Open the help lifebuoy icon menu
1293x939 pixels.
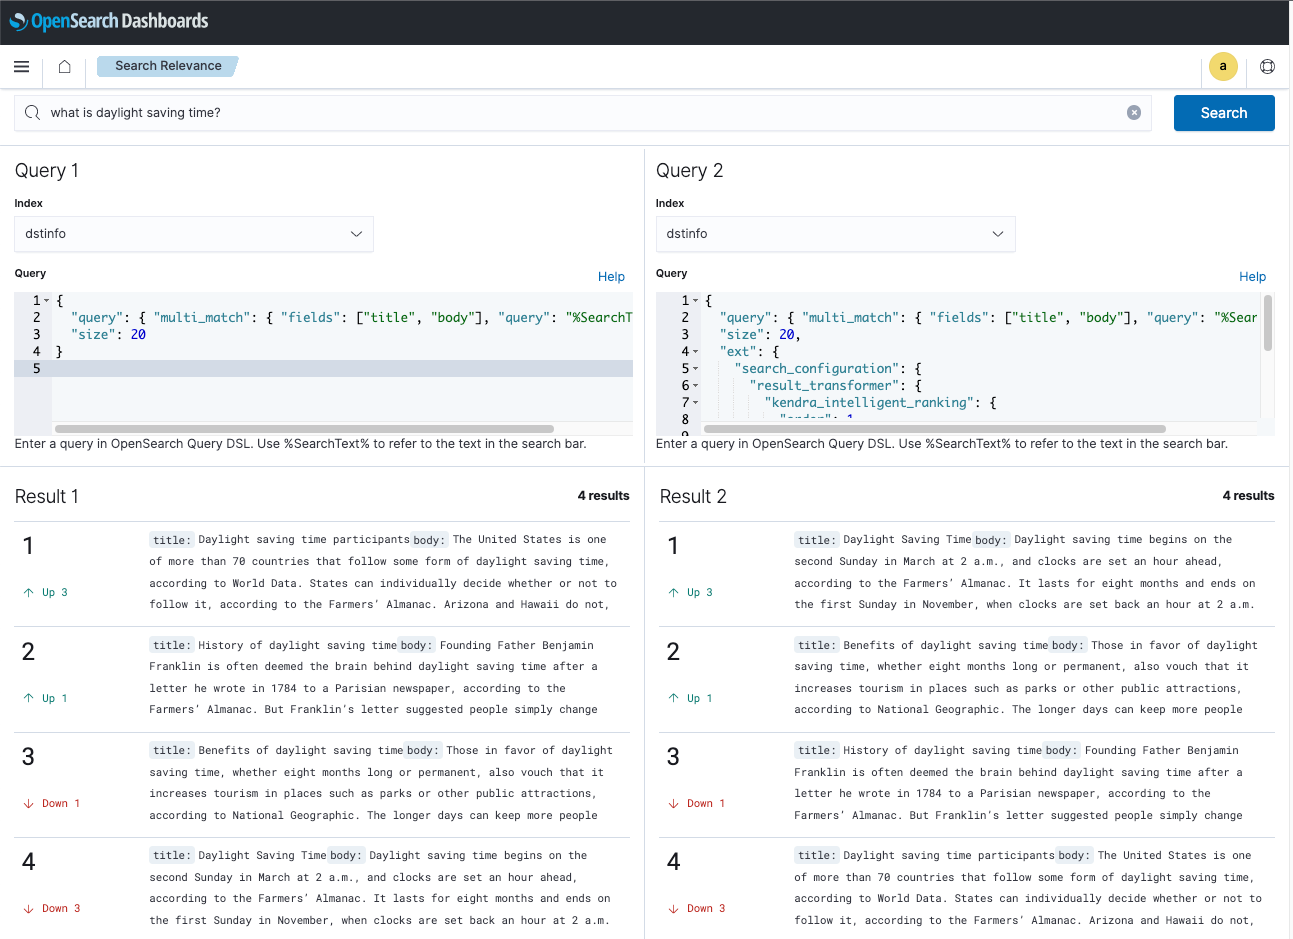coord(1267,66)
